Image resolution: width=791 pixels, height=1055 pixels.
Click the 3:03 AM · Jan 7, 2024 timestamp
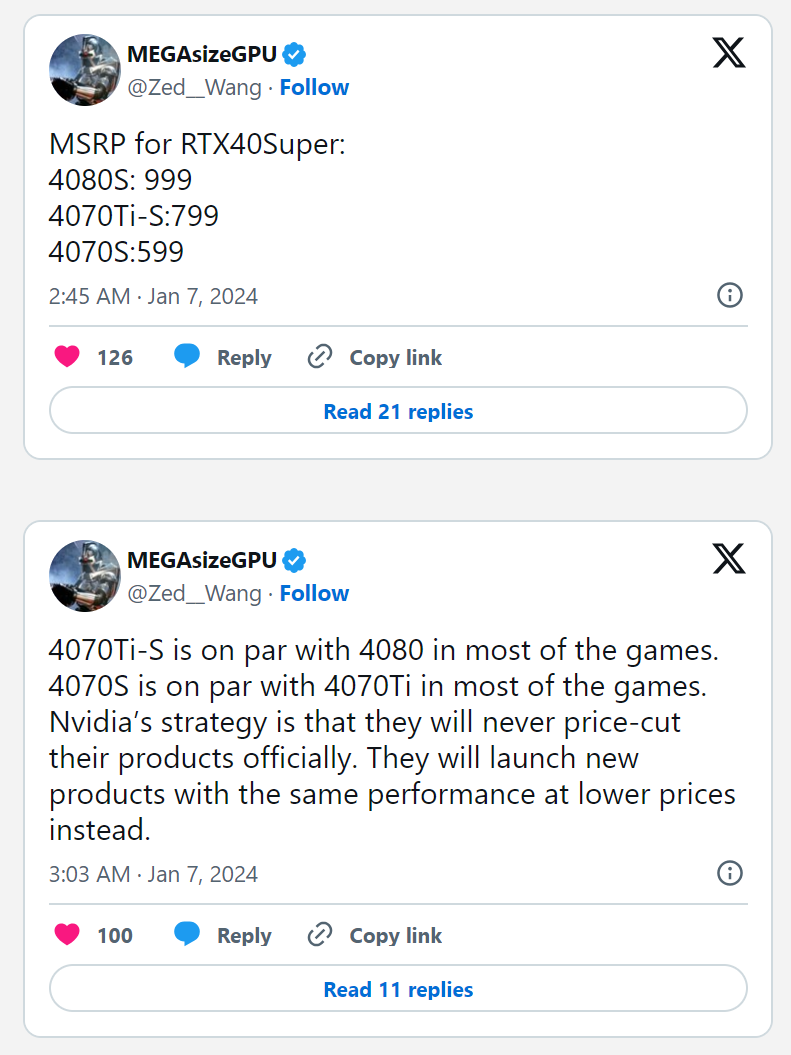(x=153, y=874)
